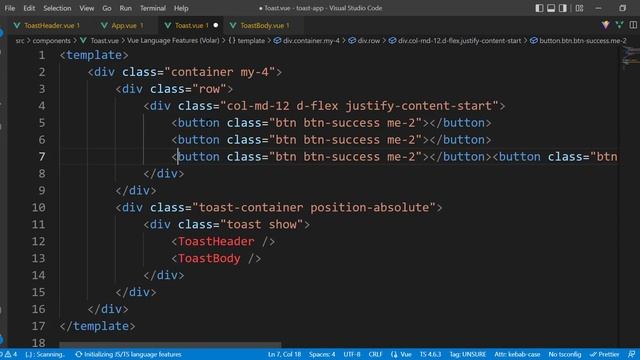Image resolution: width=640 pixels, height=360 pixels.
Task: Open the Terminal menu
Action: point(153,8)
